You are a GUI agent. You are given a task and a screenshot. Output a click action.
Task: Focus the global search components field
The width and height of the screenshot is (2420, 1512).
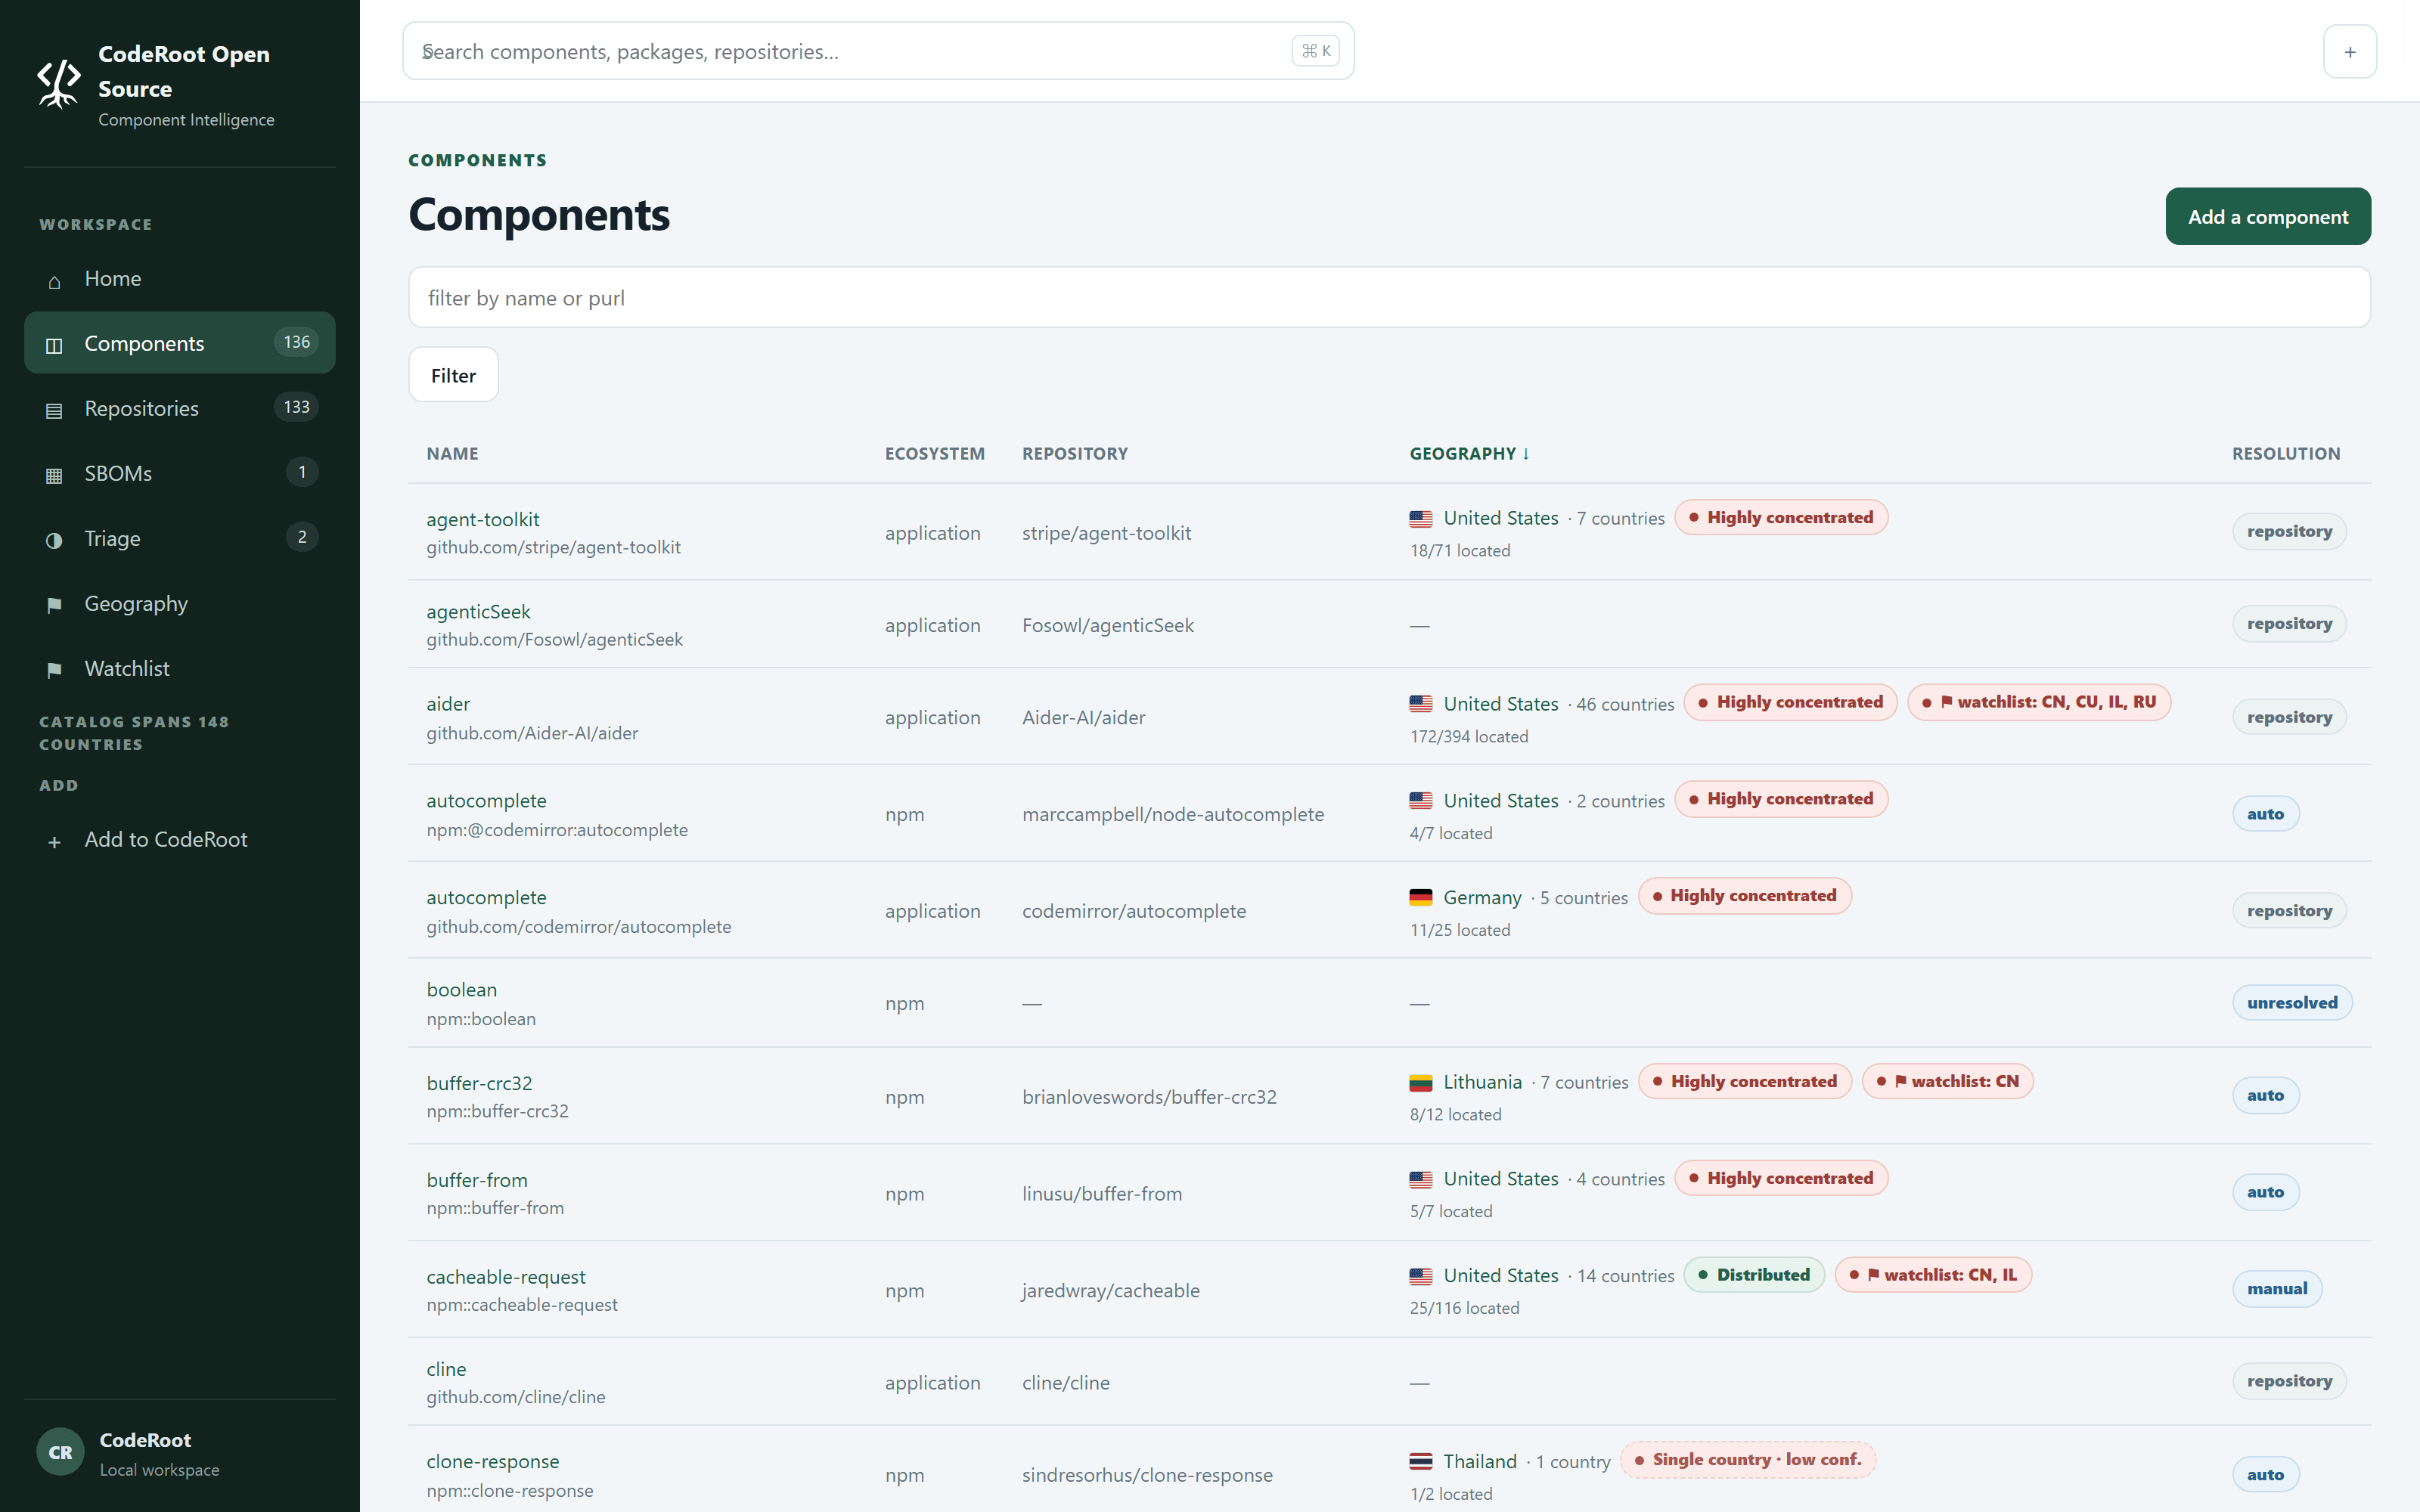coord(878,51)
